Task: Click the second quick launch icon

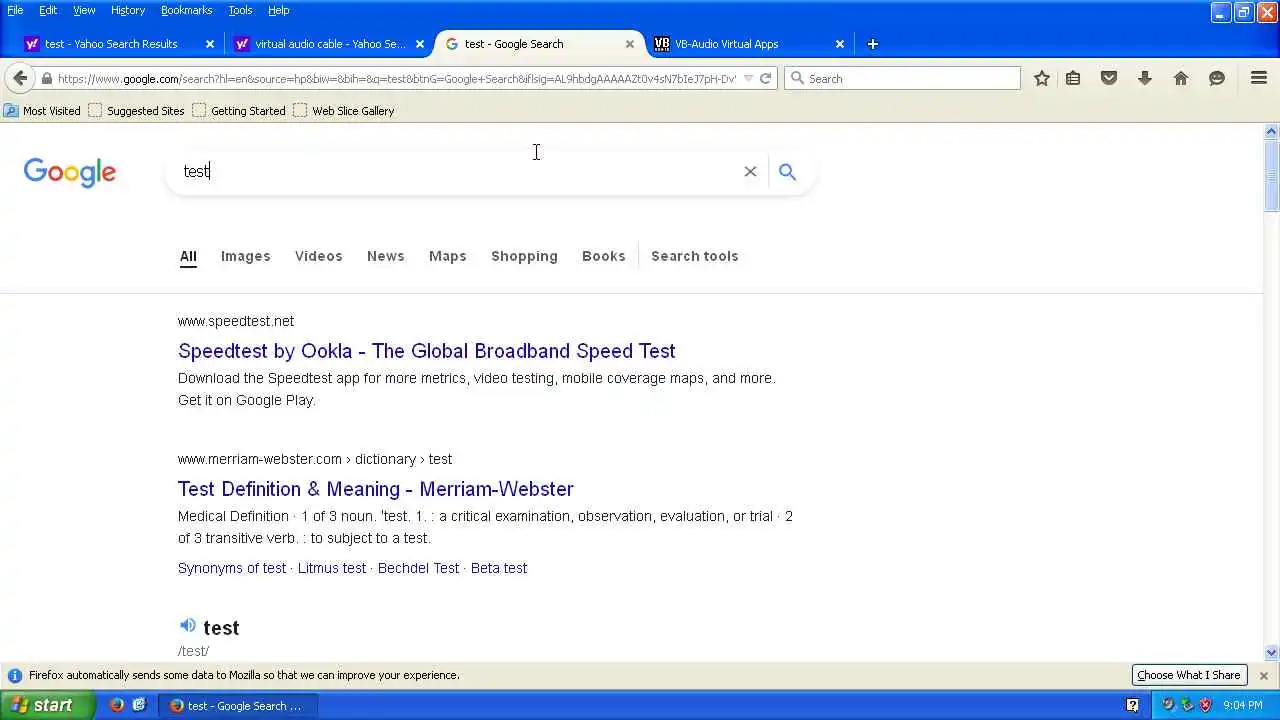Action: 139,705
